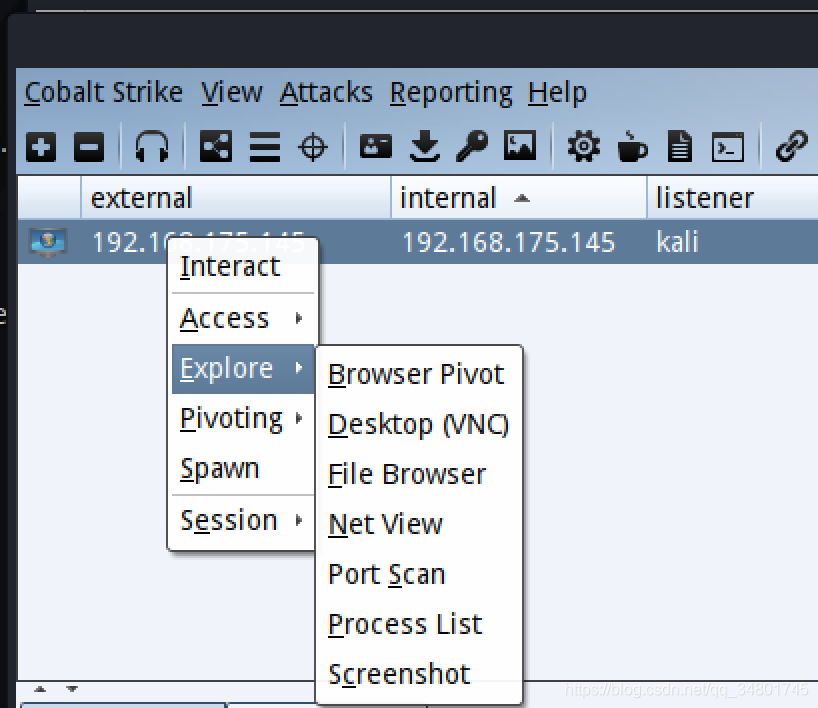The image size is (818, 708).
Task: Click the gear payload generator icon
Action: pos(584,146)
